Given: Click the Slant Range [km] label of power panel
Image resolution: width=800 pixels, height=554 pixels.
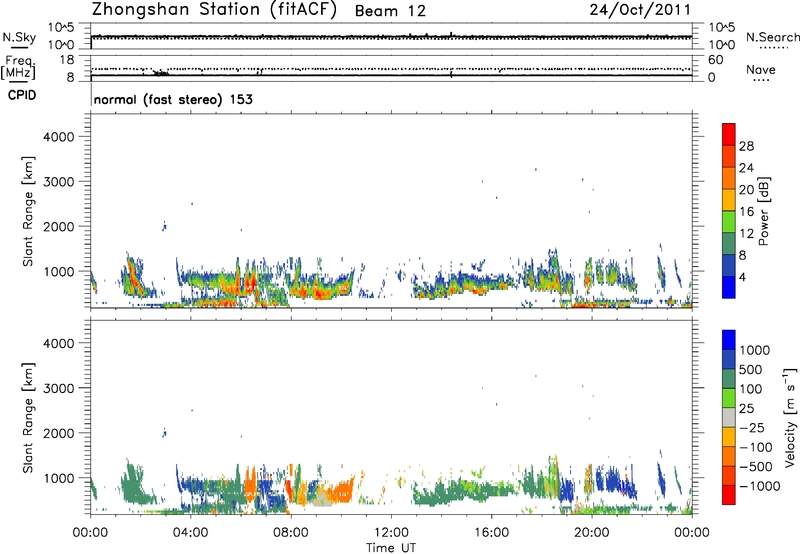Looking at the screenshot, I should pyautogui.click(x=28, y=211).
